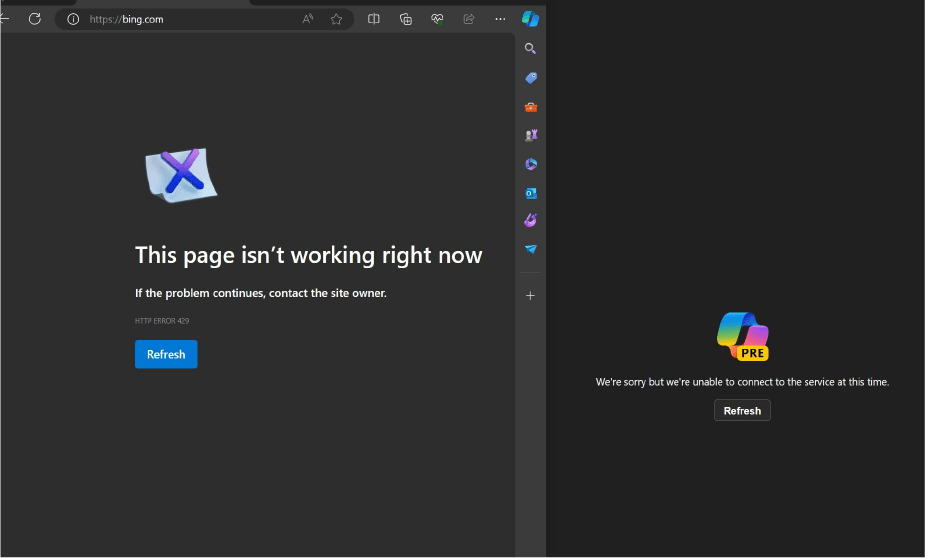Viewport: 925px width, 558px height.
Task: Open the Collections toolbar icon
Action: click(x=405, y=19)
